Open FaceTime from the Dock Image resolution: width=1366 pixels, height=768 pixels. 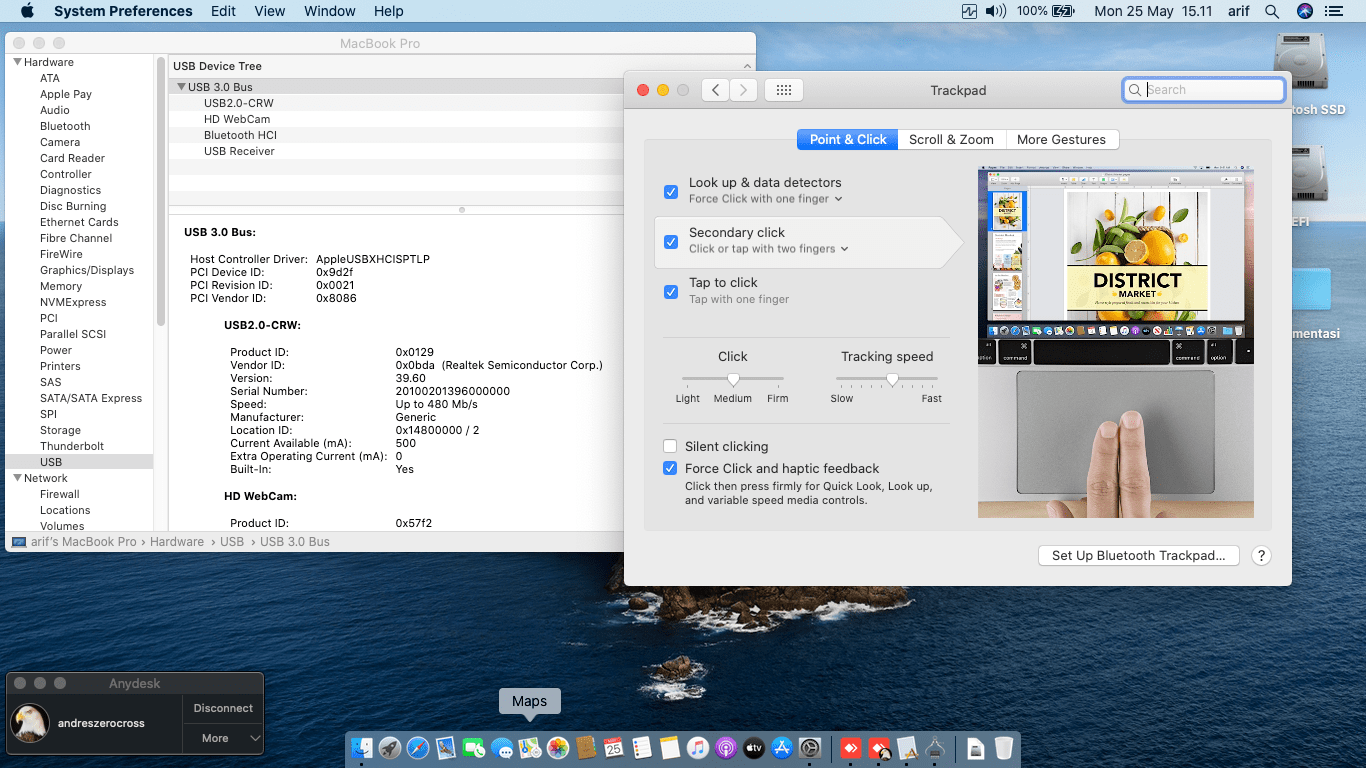[474, 748]
